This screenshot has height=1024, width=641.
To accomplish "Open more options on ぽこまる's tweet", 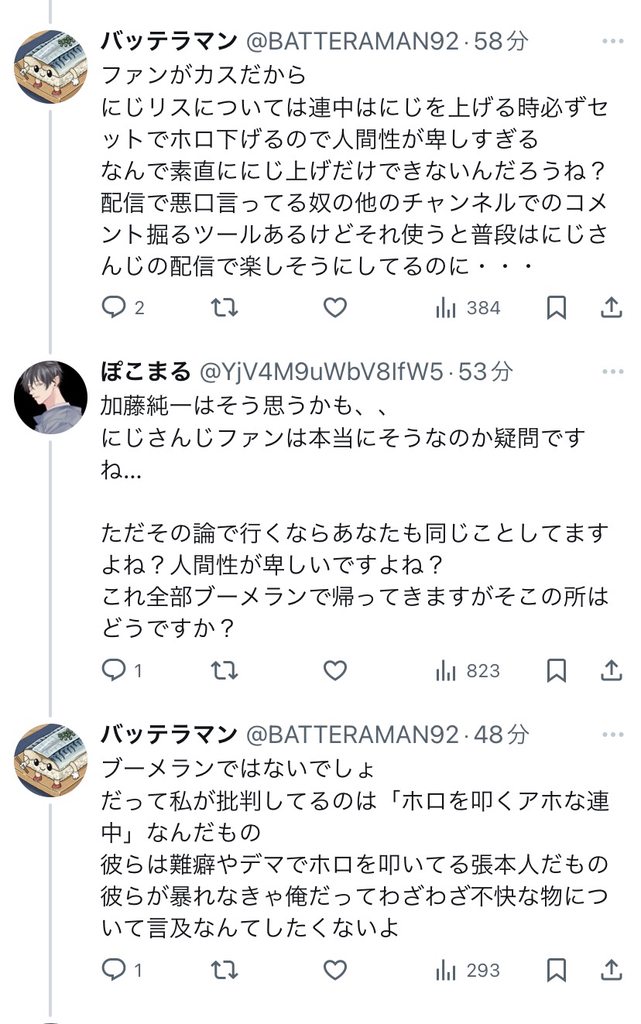I will (x=611, y=372).
